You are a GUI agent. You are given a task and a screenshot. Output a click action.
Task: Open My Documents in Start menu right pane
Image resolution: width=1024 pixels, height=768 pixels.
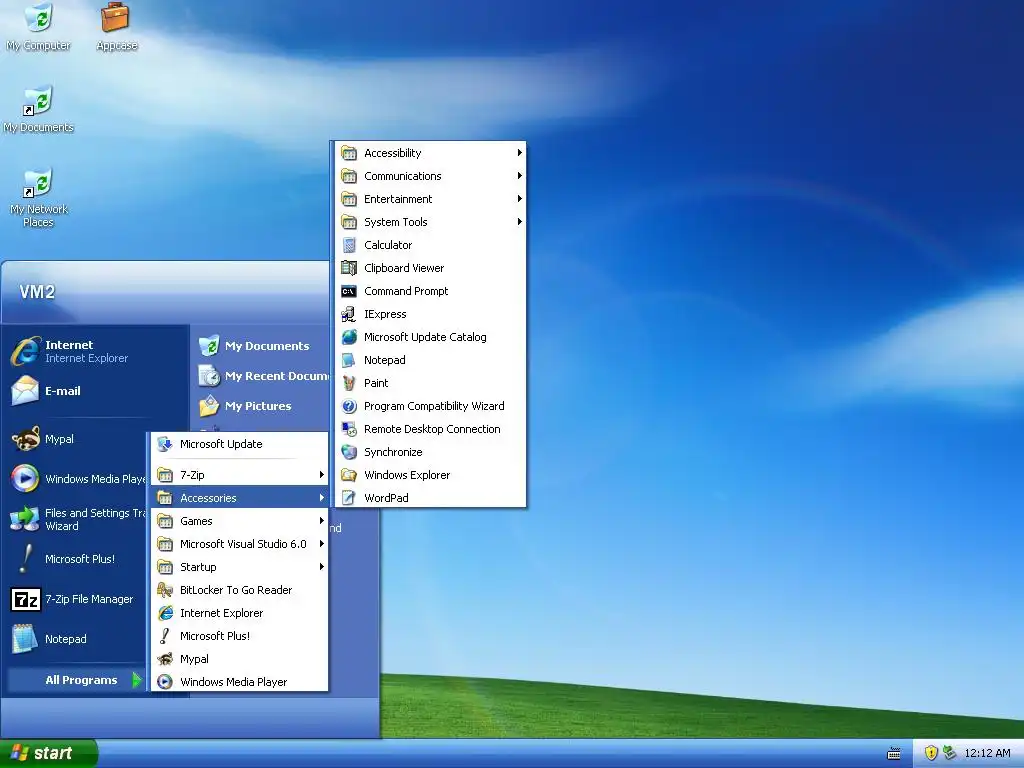pyautogui.click(x=261, y=346)
